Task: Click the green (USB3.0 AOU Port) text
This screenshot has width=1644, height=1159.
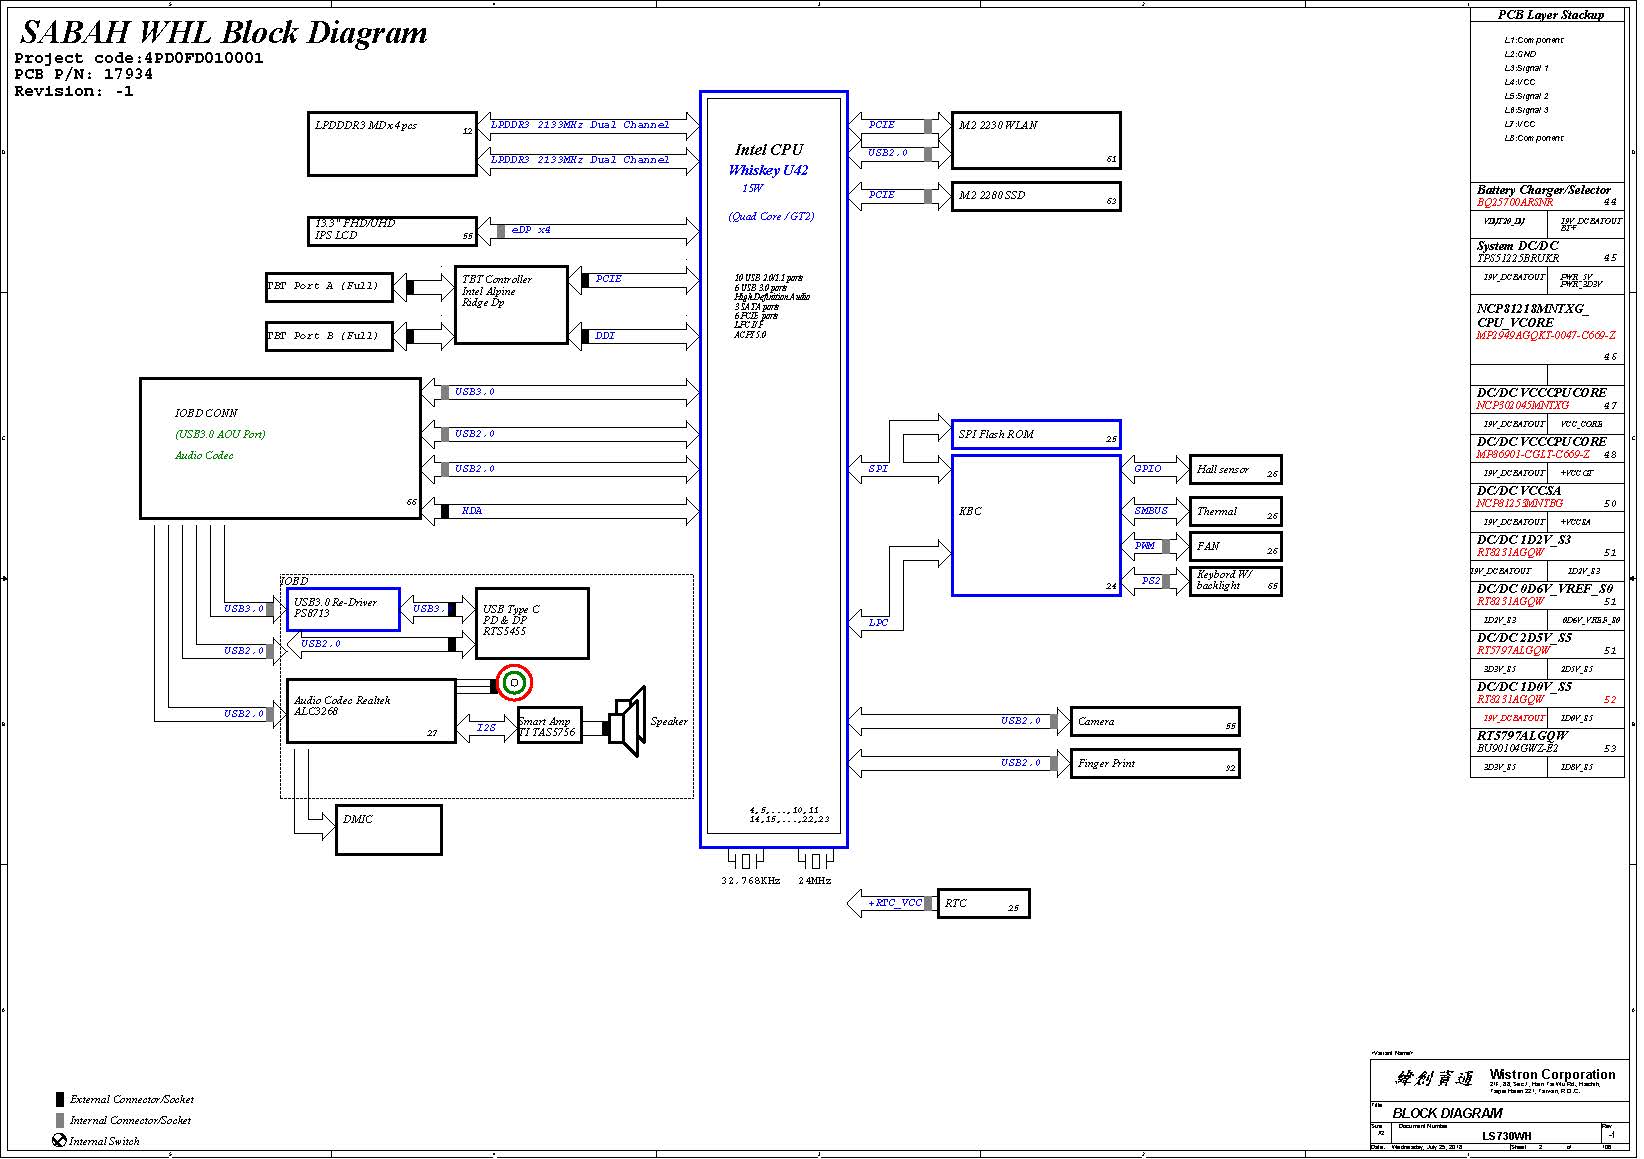Action: coord(220,434)
